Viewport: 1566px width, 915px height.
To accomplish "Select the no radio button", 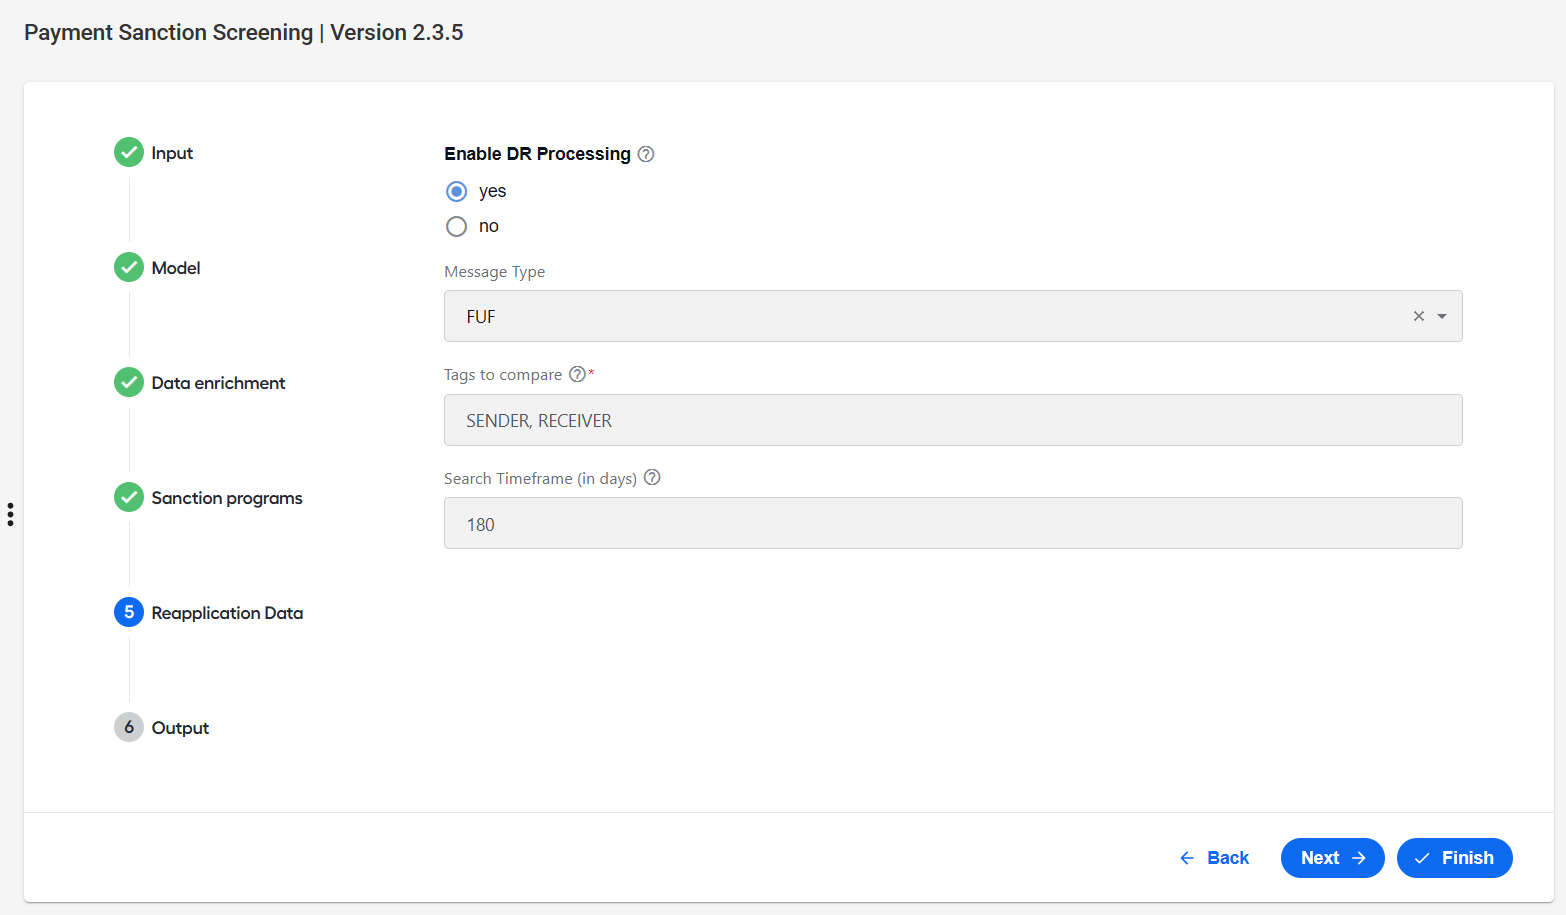I will pyautogui.click(x=456, y=226).
